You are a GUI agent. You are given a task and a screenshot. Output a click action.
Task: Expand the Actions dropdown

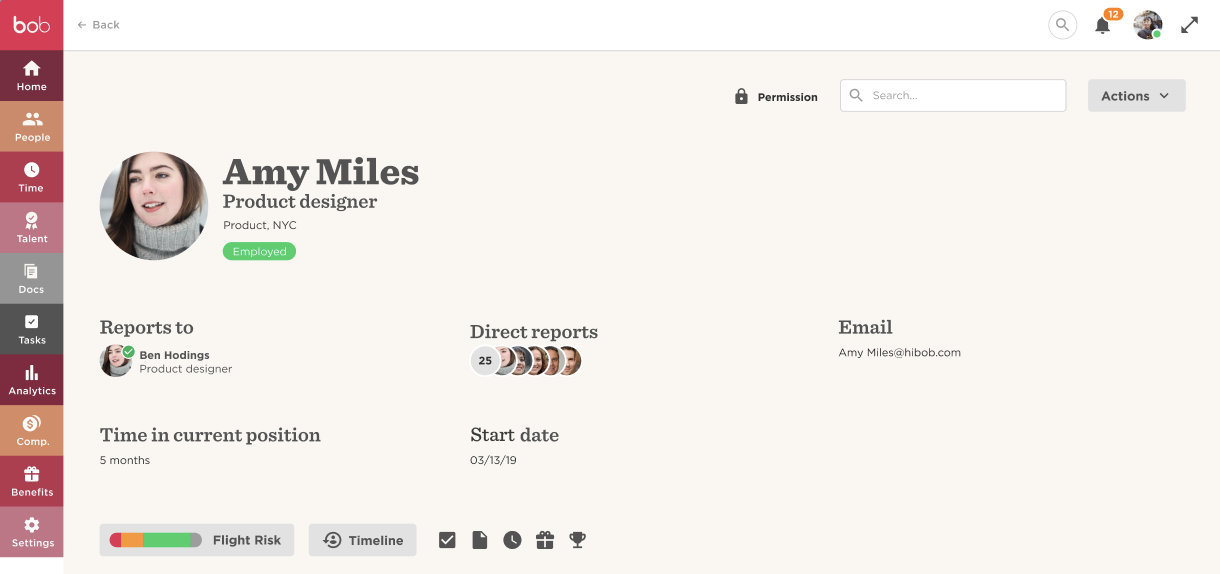tap(1136, 96)
